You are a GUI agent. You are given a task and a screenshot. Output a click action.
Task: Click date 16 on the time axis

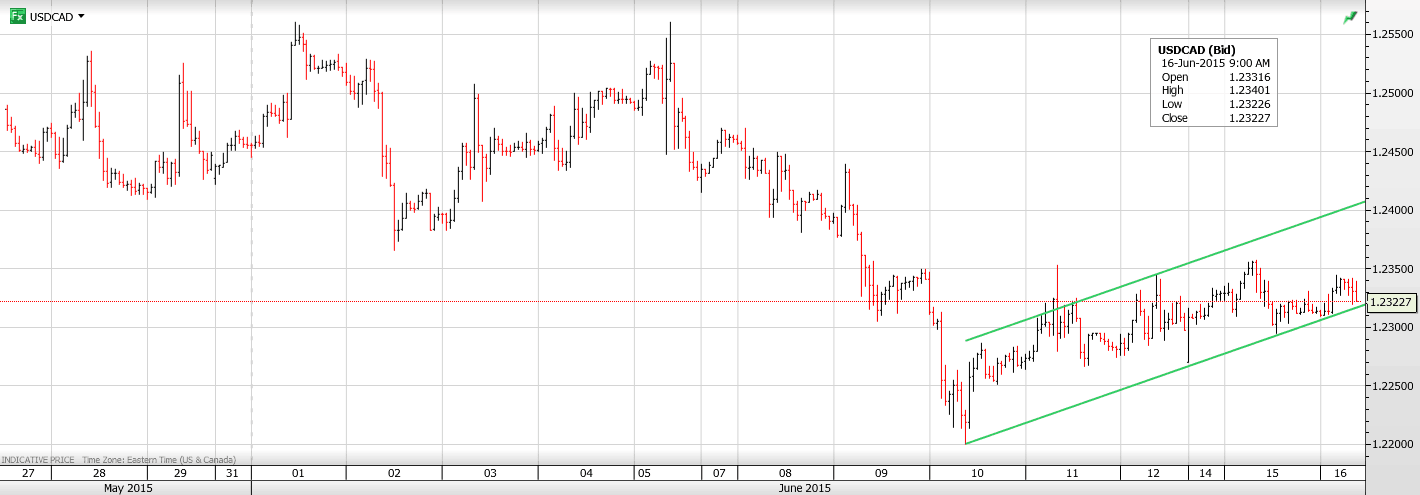[1341, 473]
